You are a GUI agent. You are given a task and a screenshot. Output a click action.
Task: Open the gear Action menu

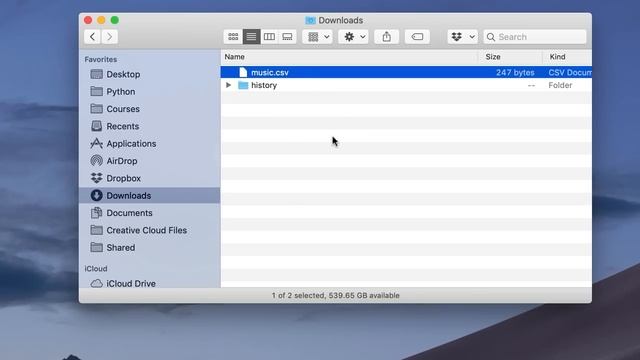[353, 37]
